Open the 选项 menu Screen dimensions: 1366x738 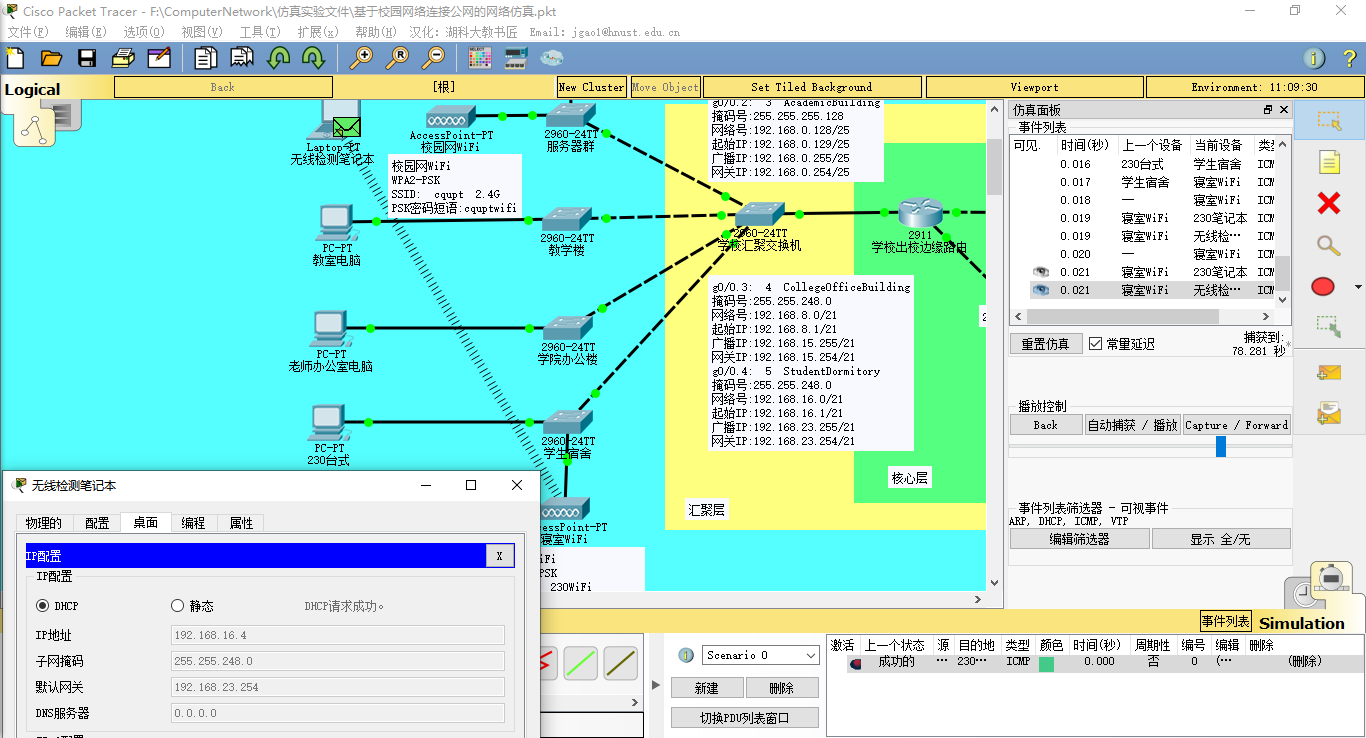point(144,32)
